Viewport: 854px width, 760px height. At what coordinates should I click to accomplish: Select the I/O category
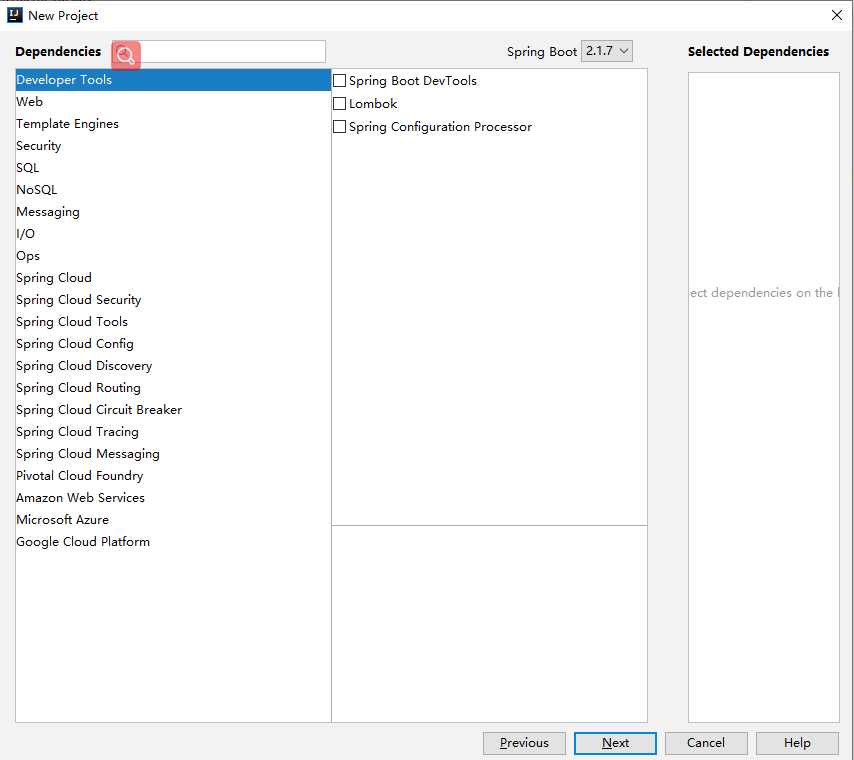tap(173, 234)
